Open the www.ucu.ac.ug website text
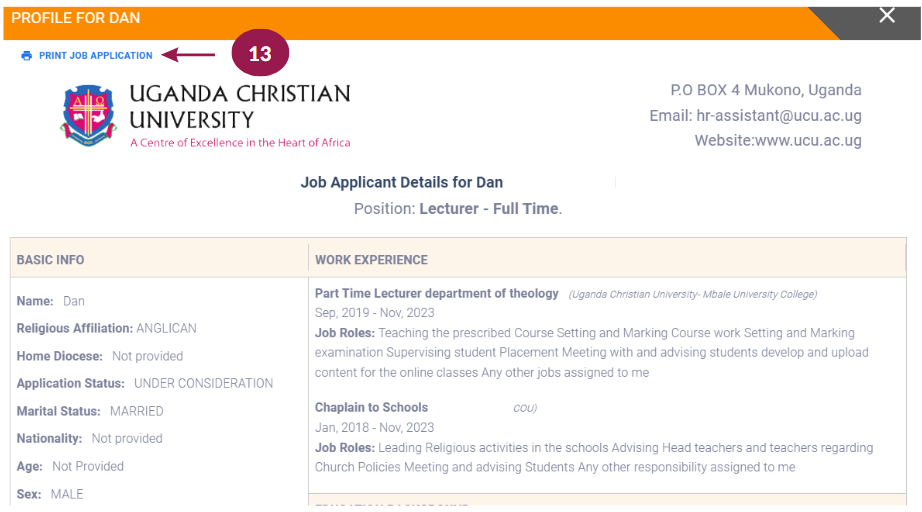 coord(808,141)
